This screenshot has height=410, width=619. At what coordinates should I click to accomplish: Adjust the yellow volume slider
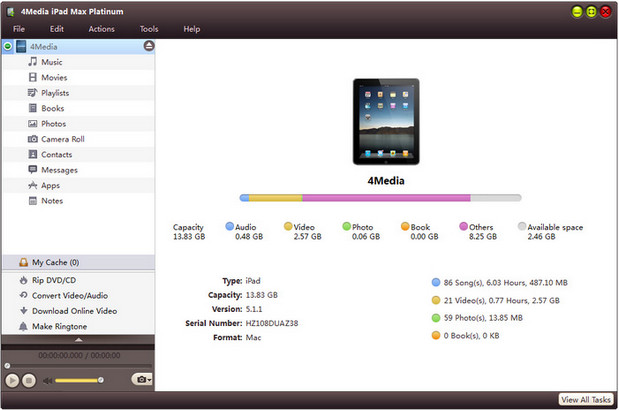[x=78, y=380]
